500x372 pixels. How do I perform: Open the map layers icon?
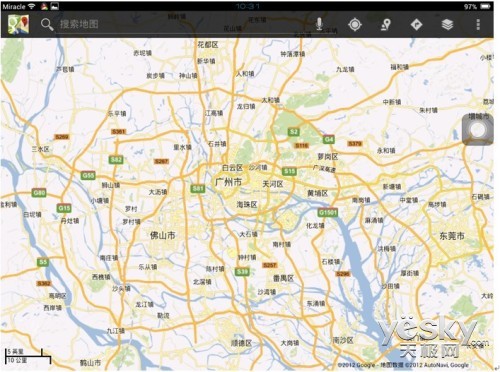point(447,25)
